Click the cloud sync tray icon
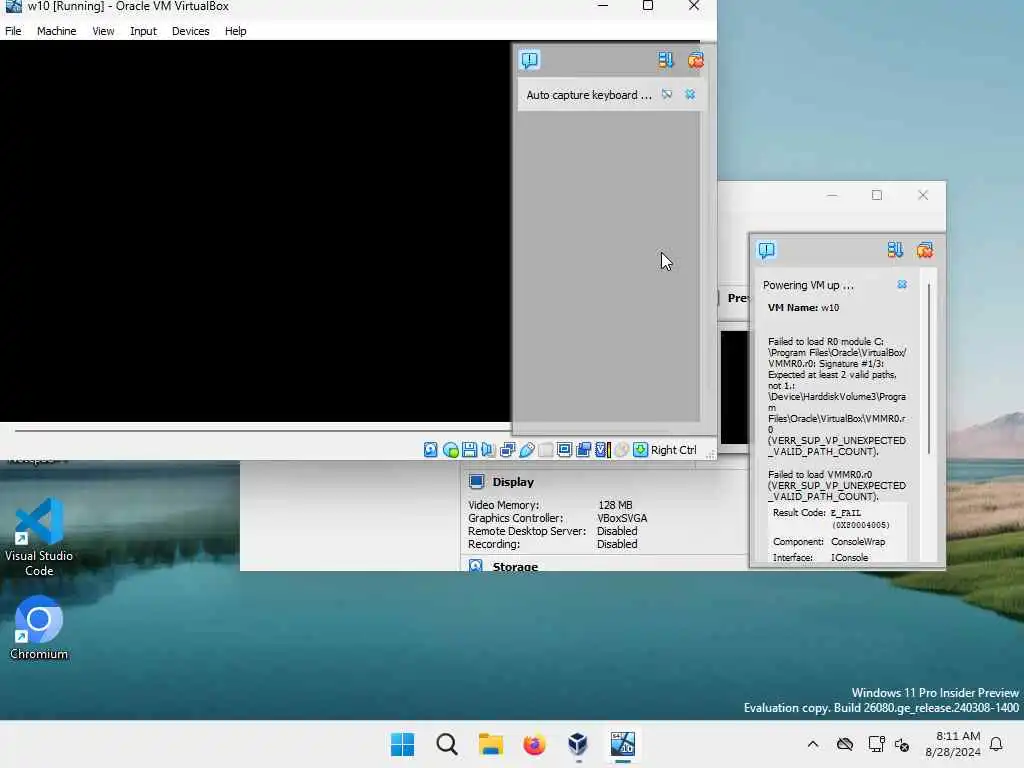 (x=845, y=744)
